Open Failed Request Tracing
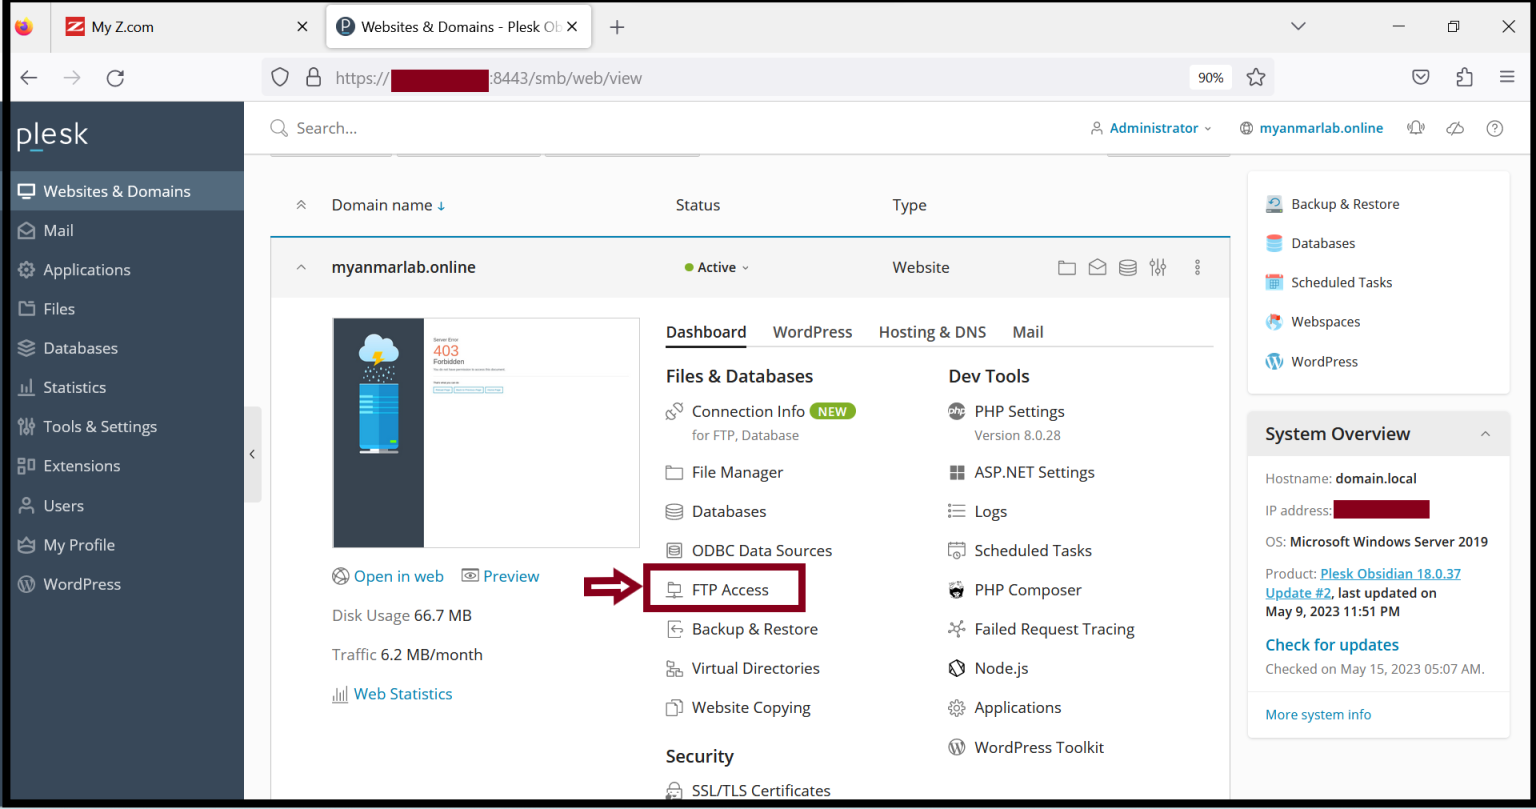The image size is (1536, 809). [x=1054, y=629]
